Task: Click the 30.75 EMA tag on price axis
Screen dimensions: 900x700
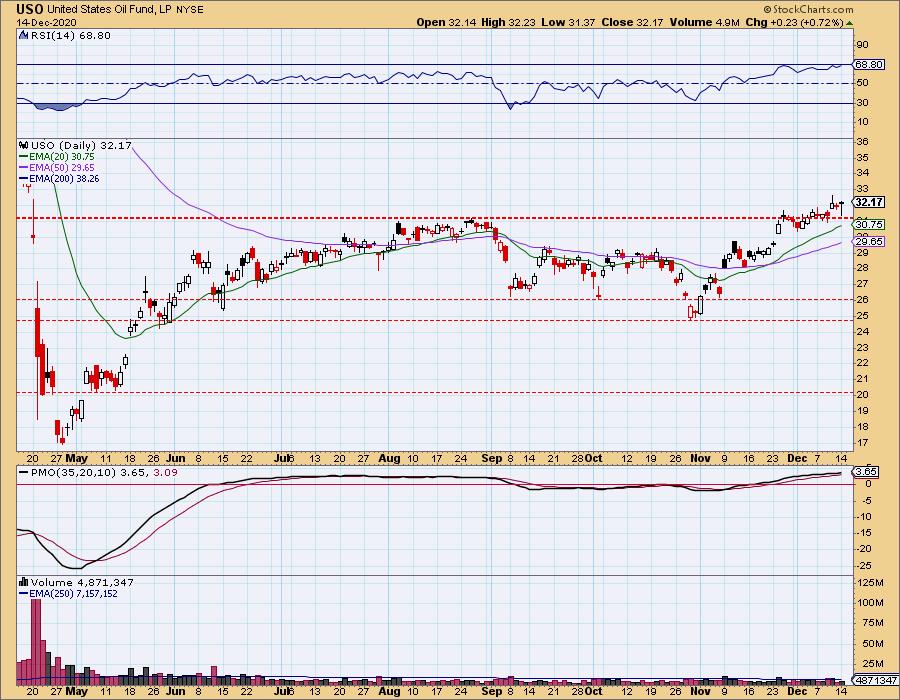Action: click(x=869, y=224)
